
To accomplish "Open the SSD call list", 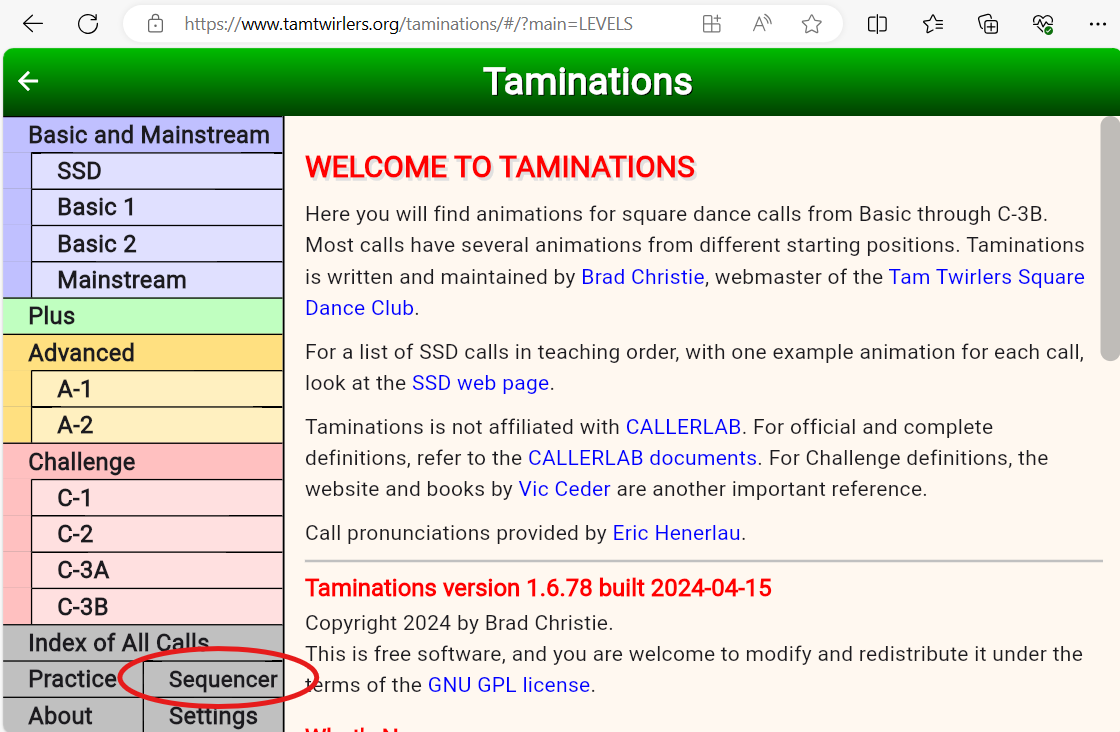I will (157, 171).
